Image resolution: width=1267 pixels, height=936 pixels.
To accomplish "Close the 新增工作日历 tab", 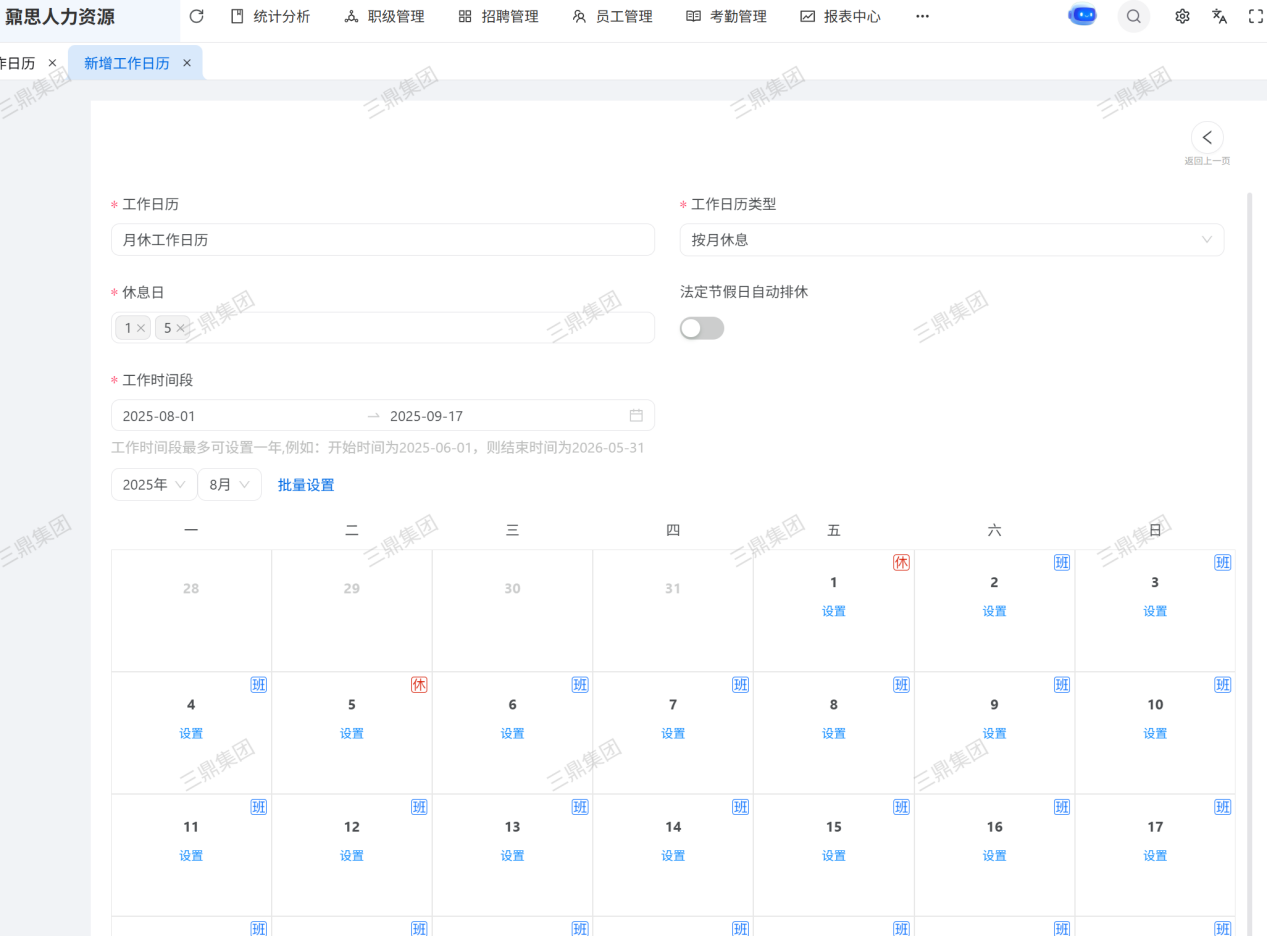I will pyautogui.click(x=187, y=63).
